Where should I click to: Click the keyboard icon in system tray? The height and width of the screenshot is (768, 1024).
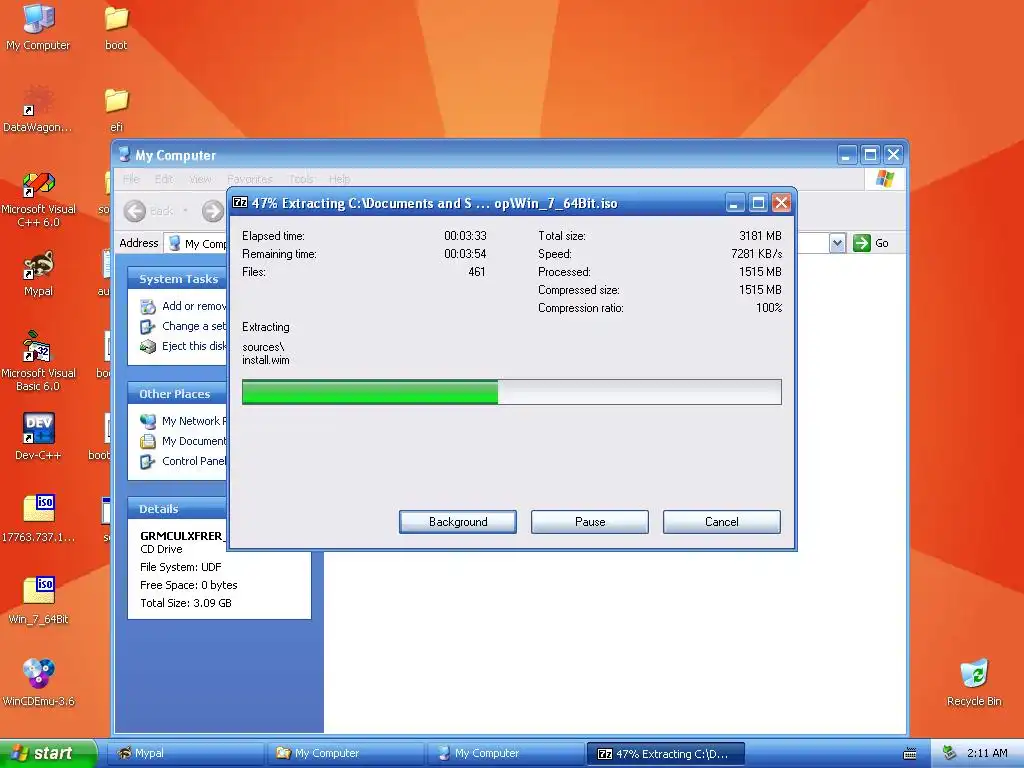click(910, 754)
